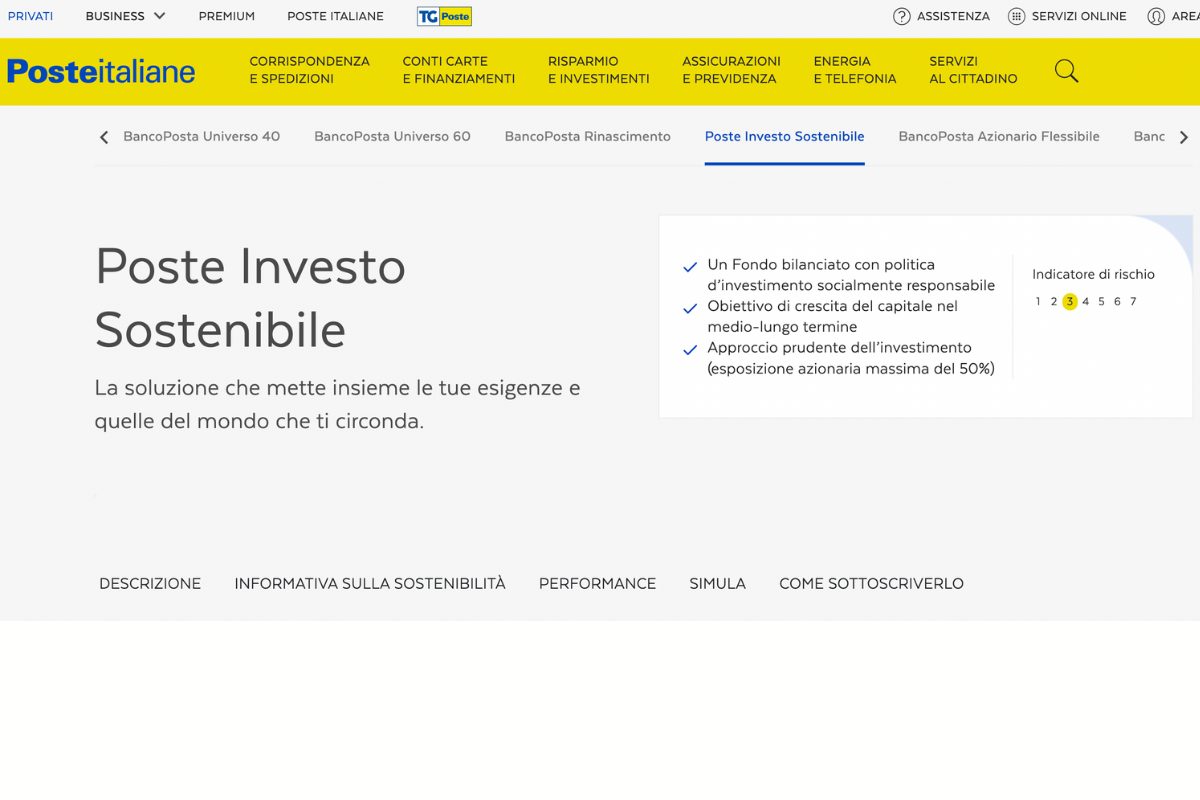Click the checkmark beside Approccio prudente
Screen dimensions: 1200x800
pos(689,350)
